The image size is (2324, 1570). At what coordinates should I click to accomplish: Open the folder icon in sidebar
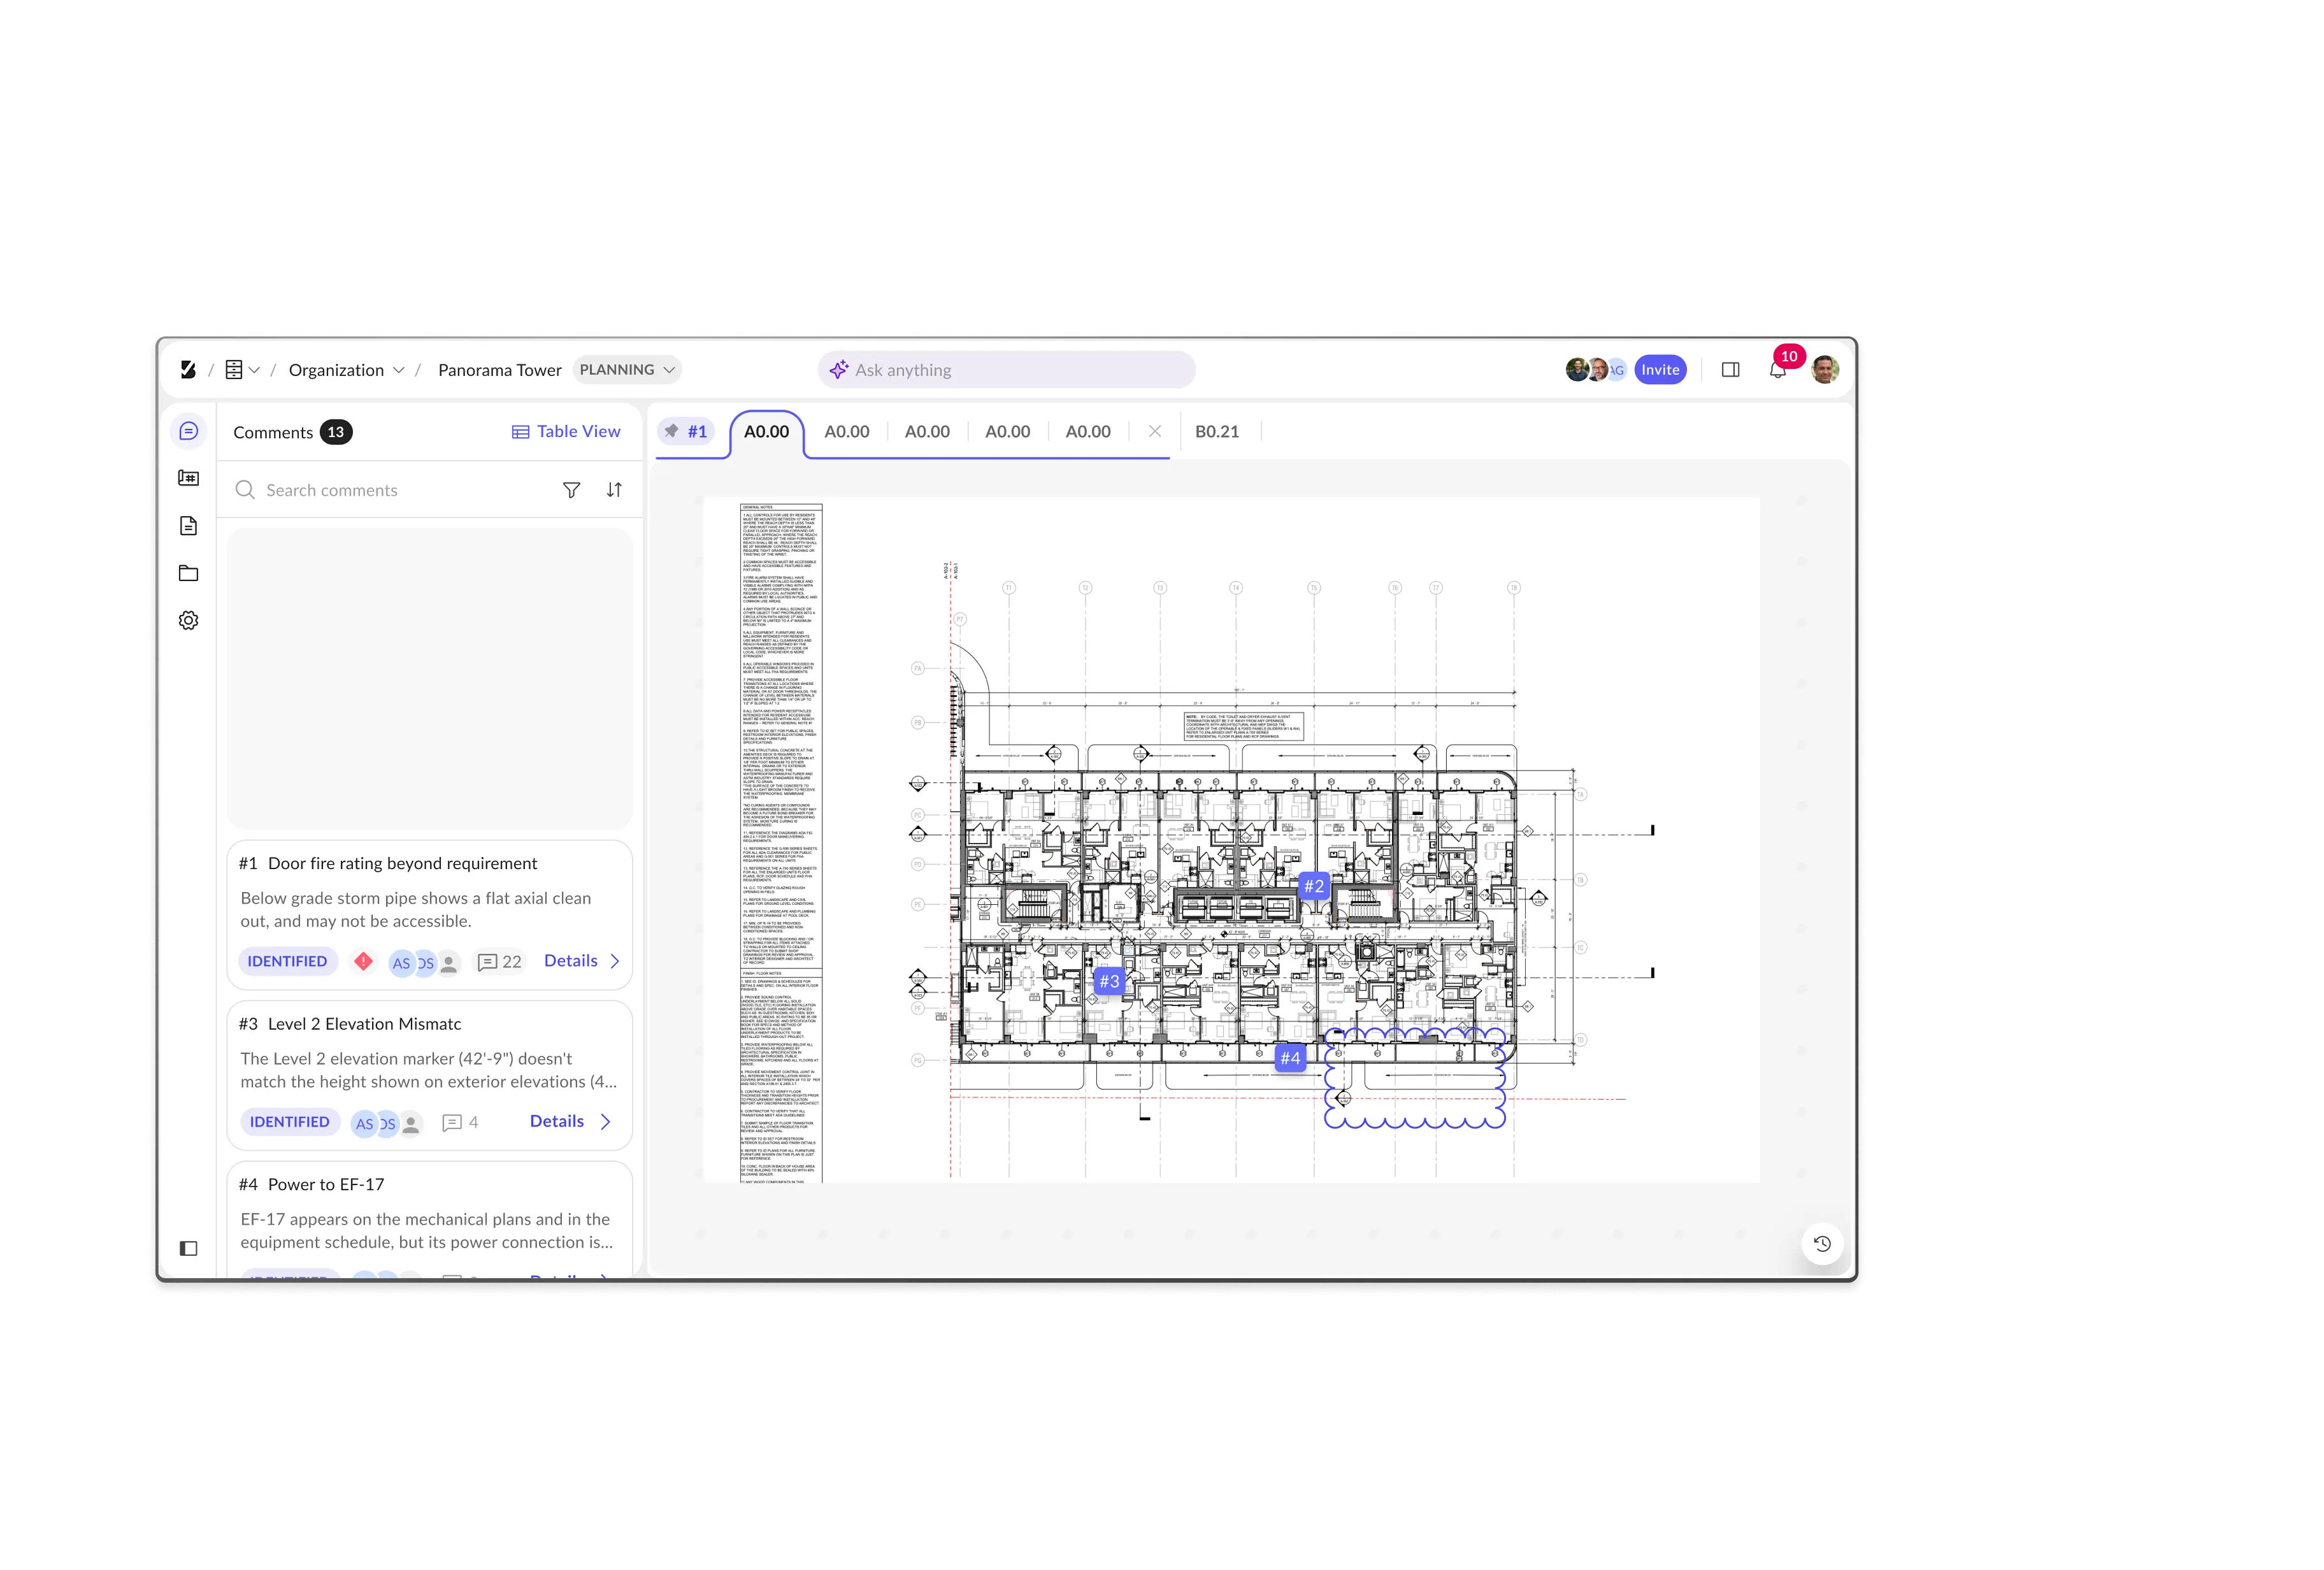pos(188,573)
